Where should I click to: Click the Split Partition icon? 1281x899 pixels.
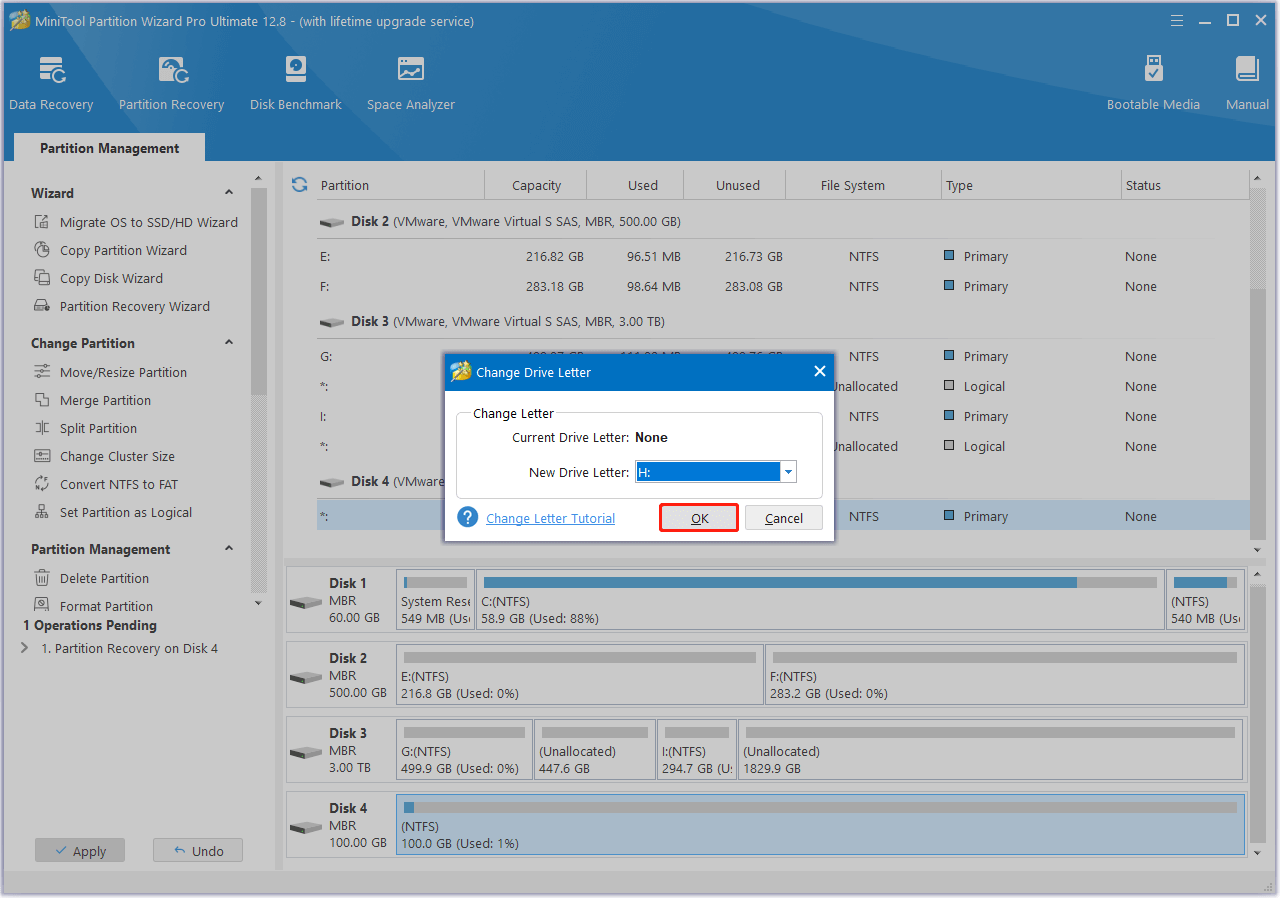[x=42, y=428]
